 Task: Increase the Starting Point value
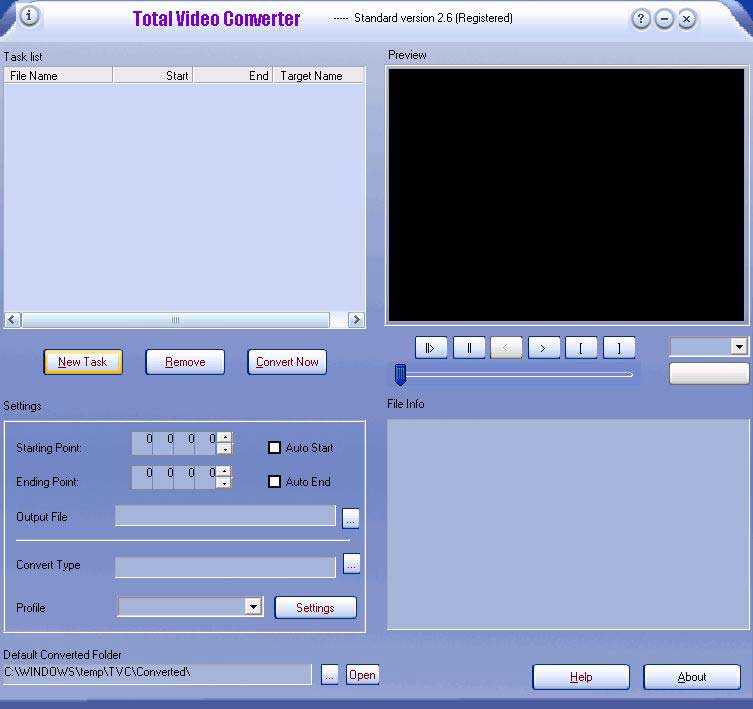point(224,438)
